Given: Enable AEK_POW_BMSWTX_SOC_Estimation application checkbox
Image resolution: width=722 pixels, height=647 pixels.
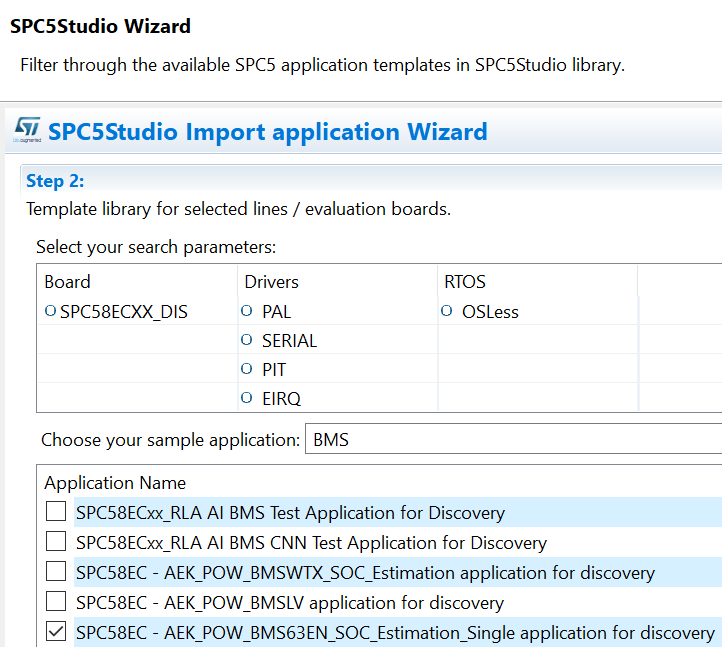Looking at the screenshot, I should coord(56,573).
